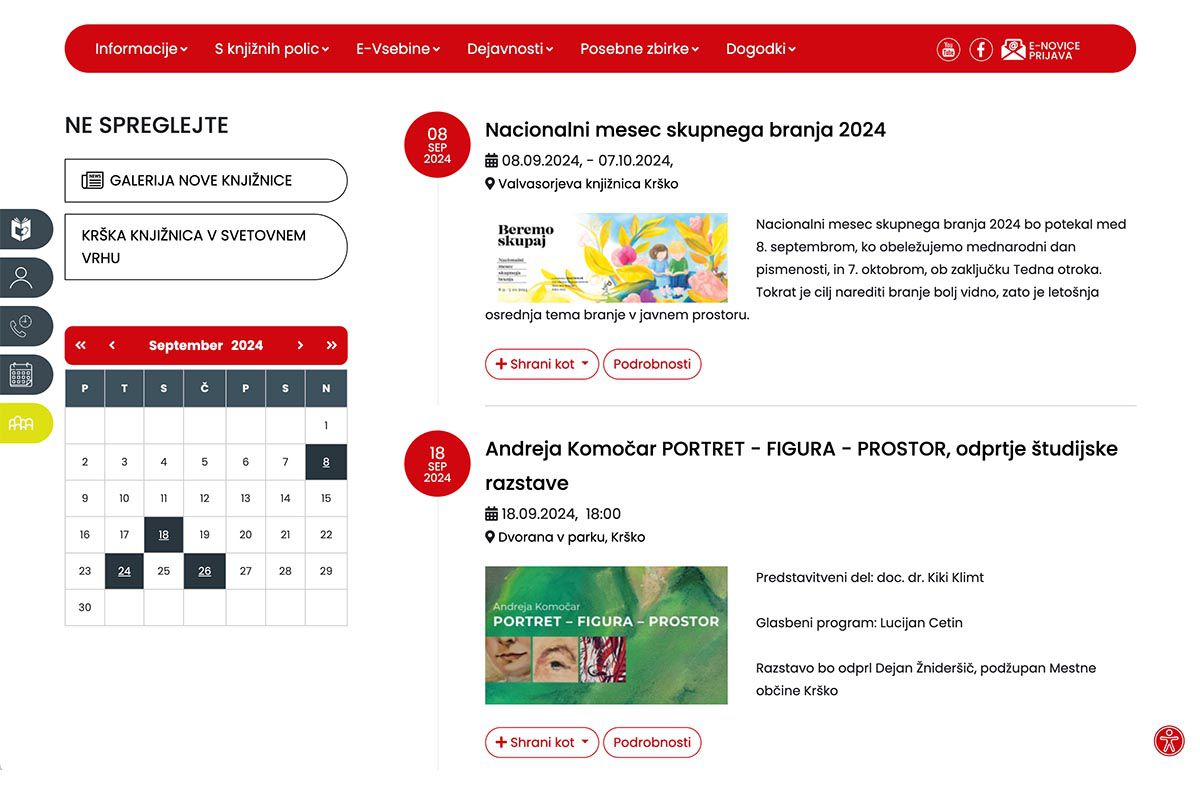Open Shrani kot dropdown for Andreja Komočar event

(x=542, y=742)
